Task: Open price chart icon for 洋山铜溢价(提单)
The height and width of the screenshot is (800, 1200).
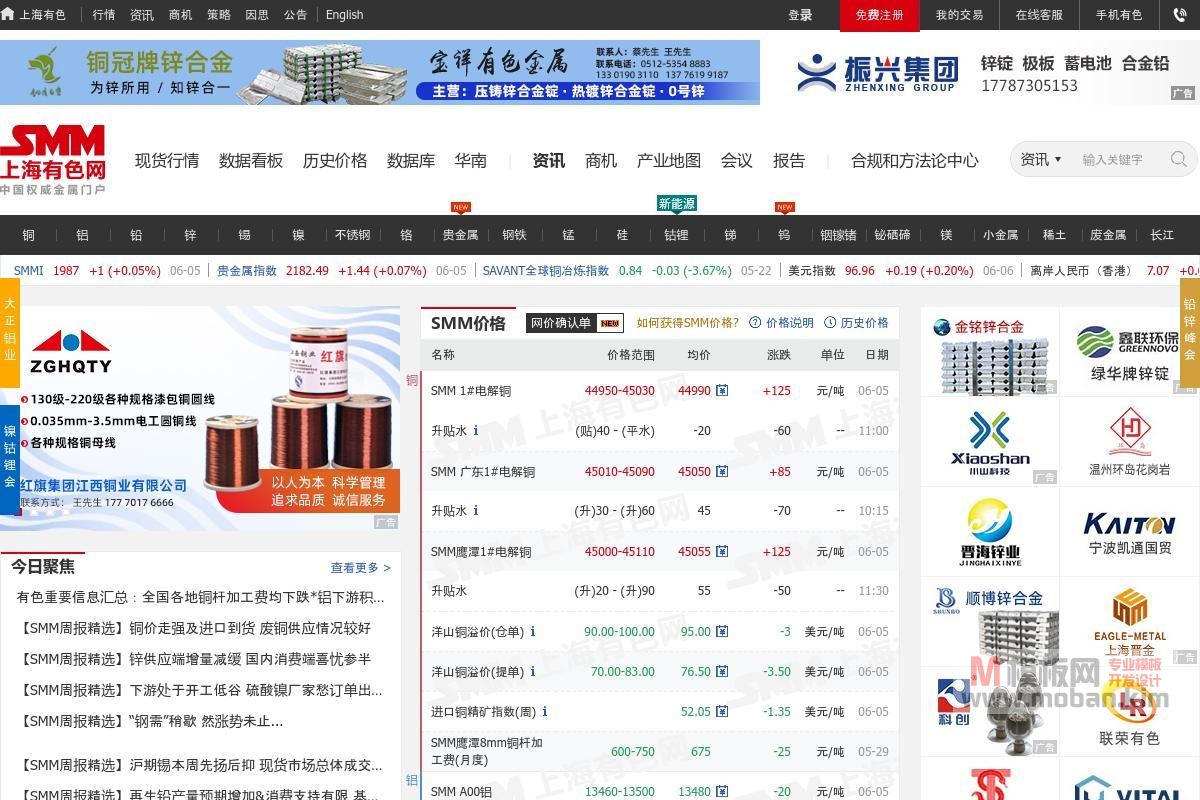Action: 722,672
